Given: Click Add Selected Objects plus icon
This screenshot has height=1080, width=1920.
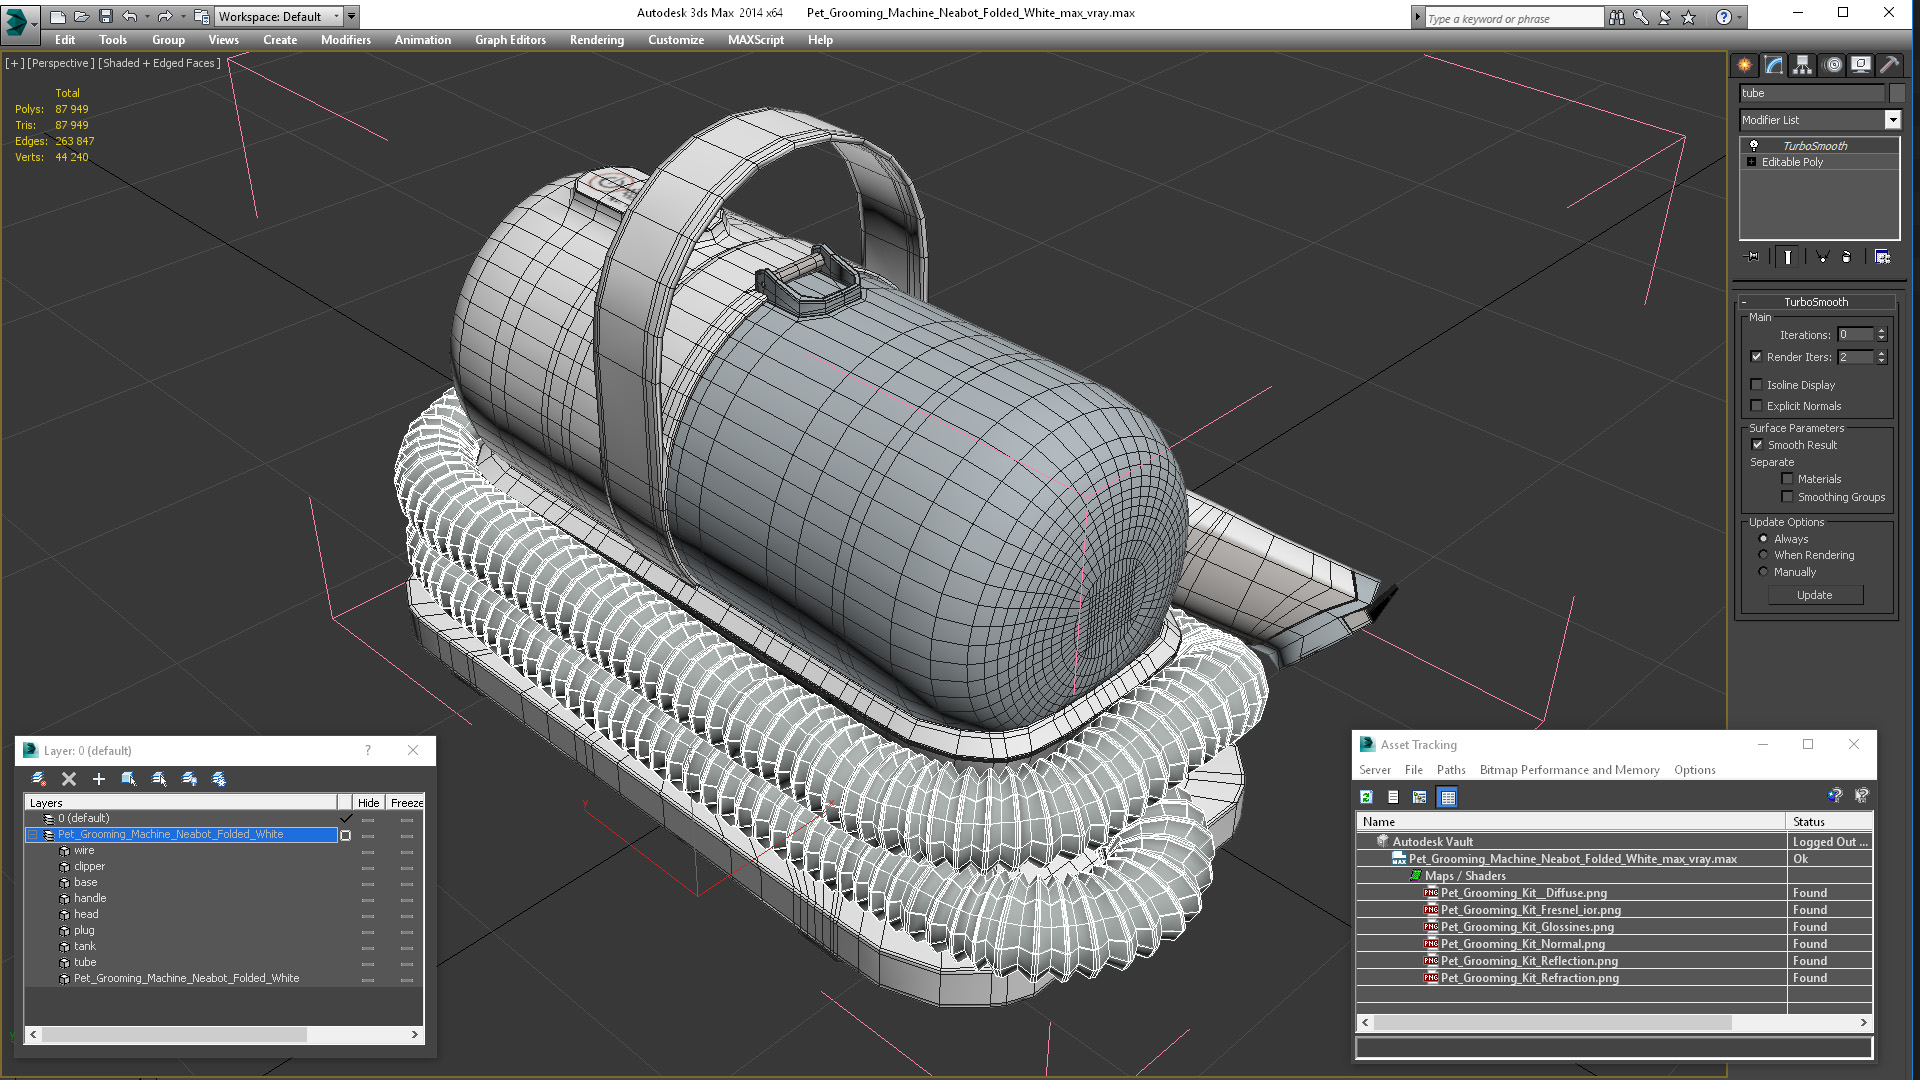Looking at the screenshot, I should coord(98,779).
